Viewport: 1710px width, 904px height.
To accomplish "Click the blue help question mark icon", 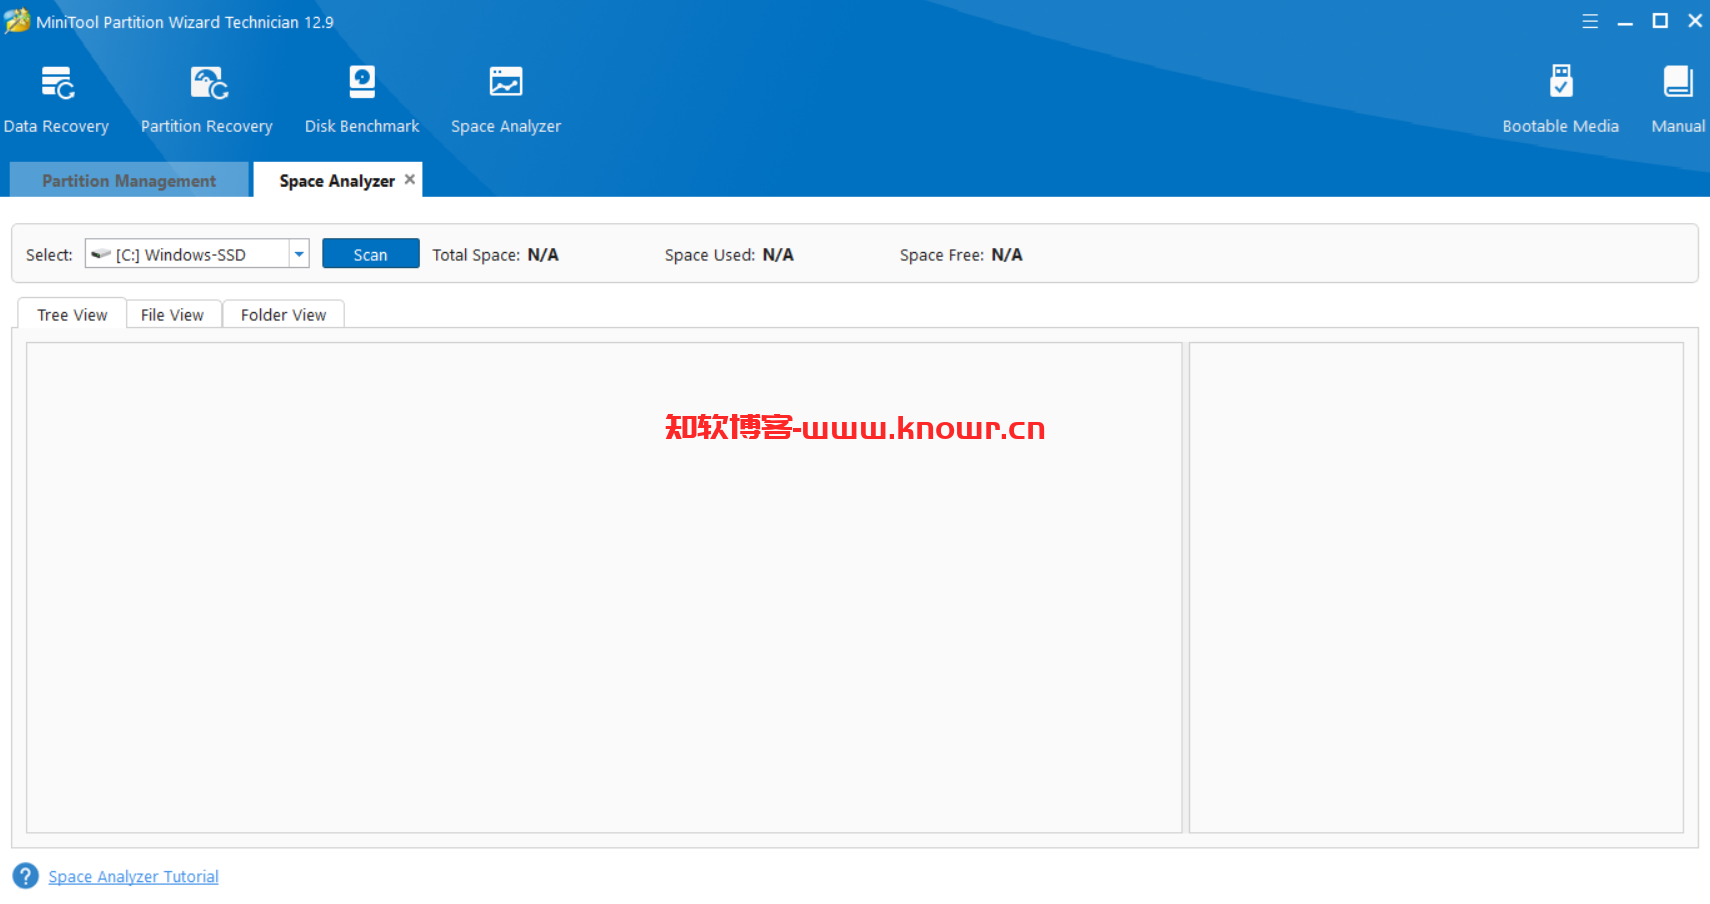I will 26,876.
